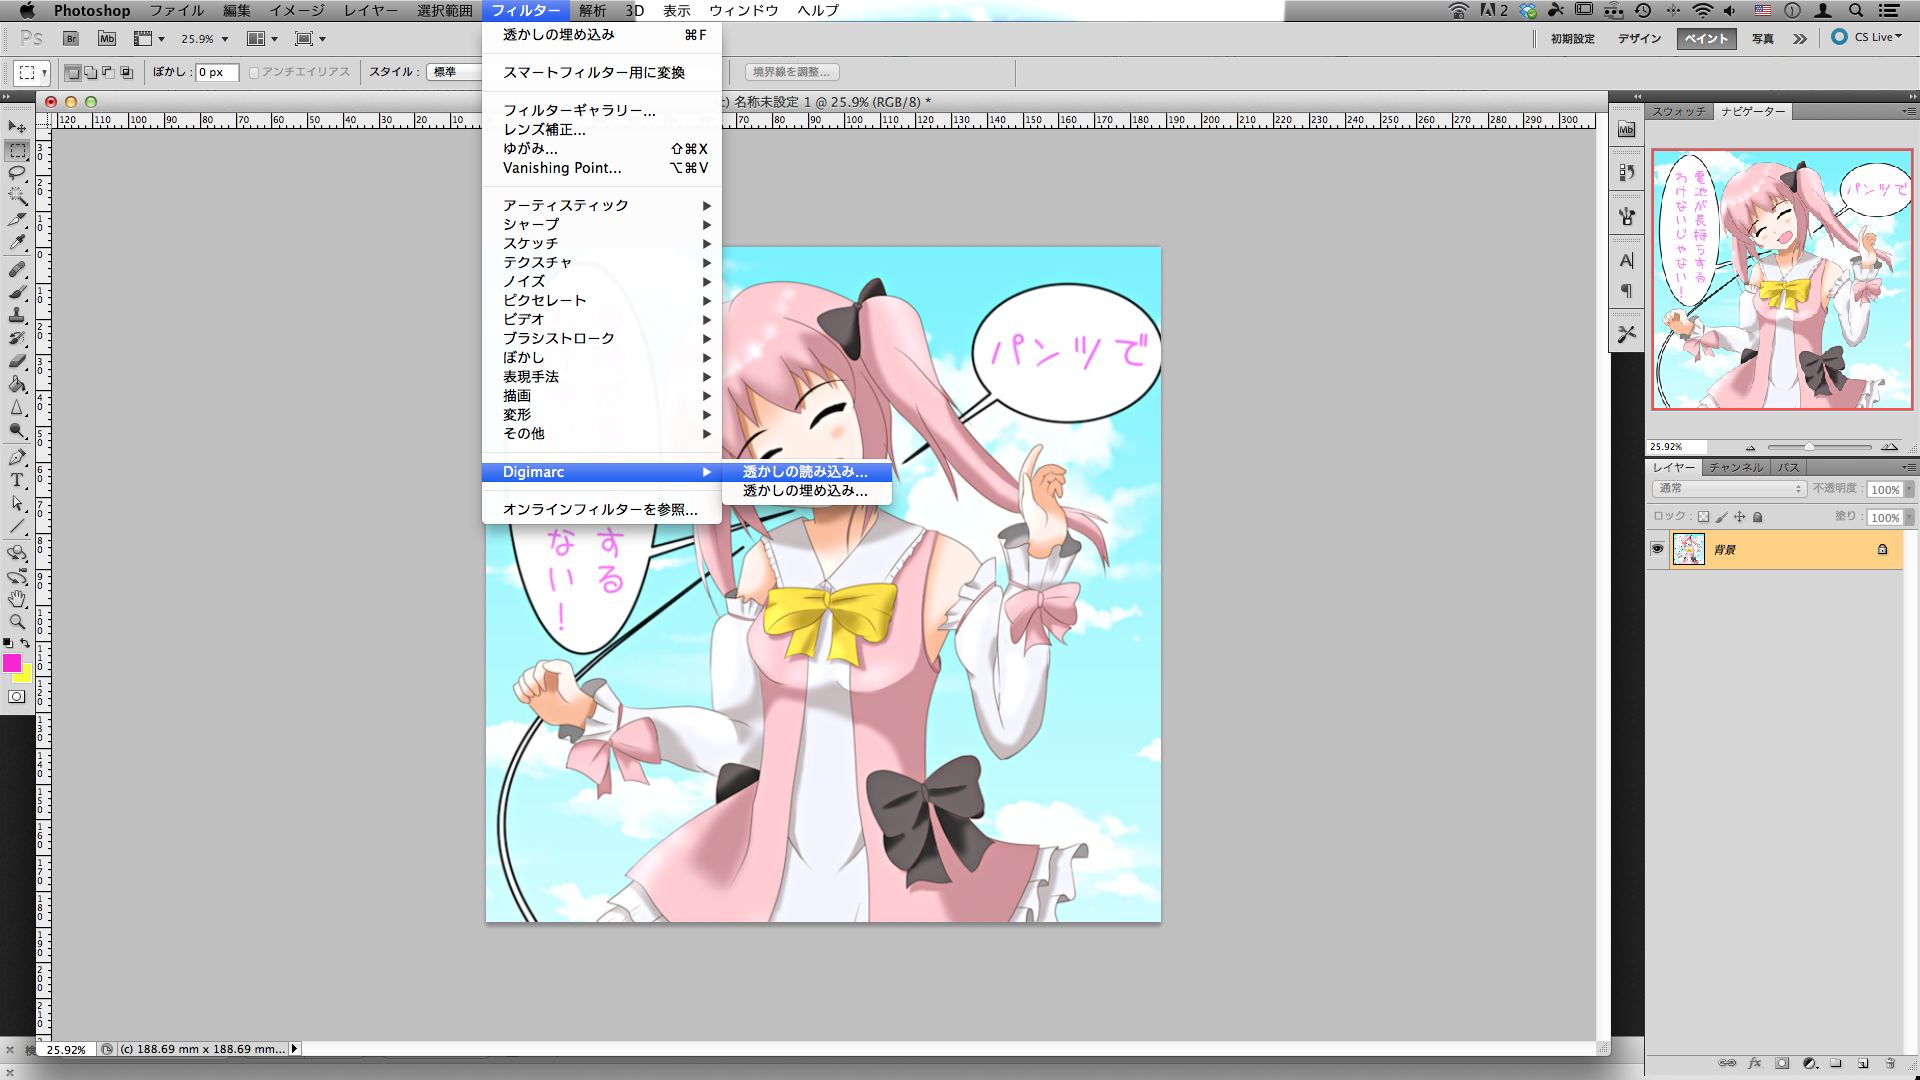The width and height of the screenshot is (1920, 1080).
Task: Launch Mini Bridge with Mb icon
Action: [107, 38]
